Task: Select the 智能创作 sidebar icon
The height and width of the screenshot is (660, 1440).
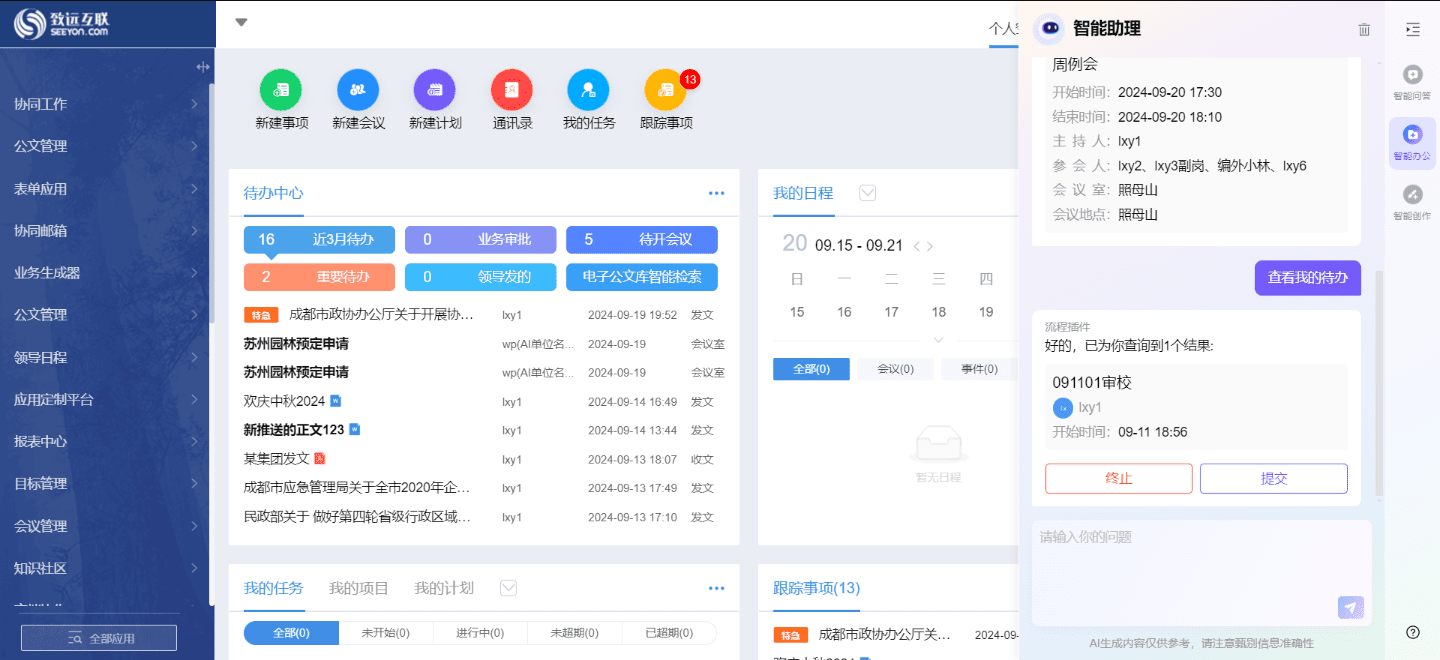Action: tap(1412, 201)
